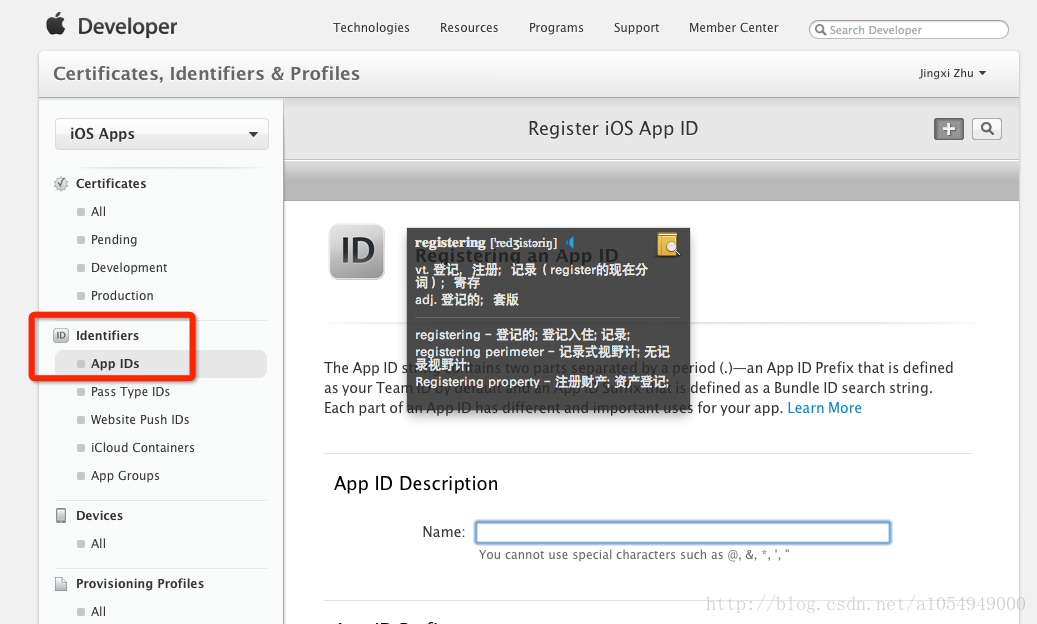
Task: Click the Identifiers section header
Action: point(107,336)
